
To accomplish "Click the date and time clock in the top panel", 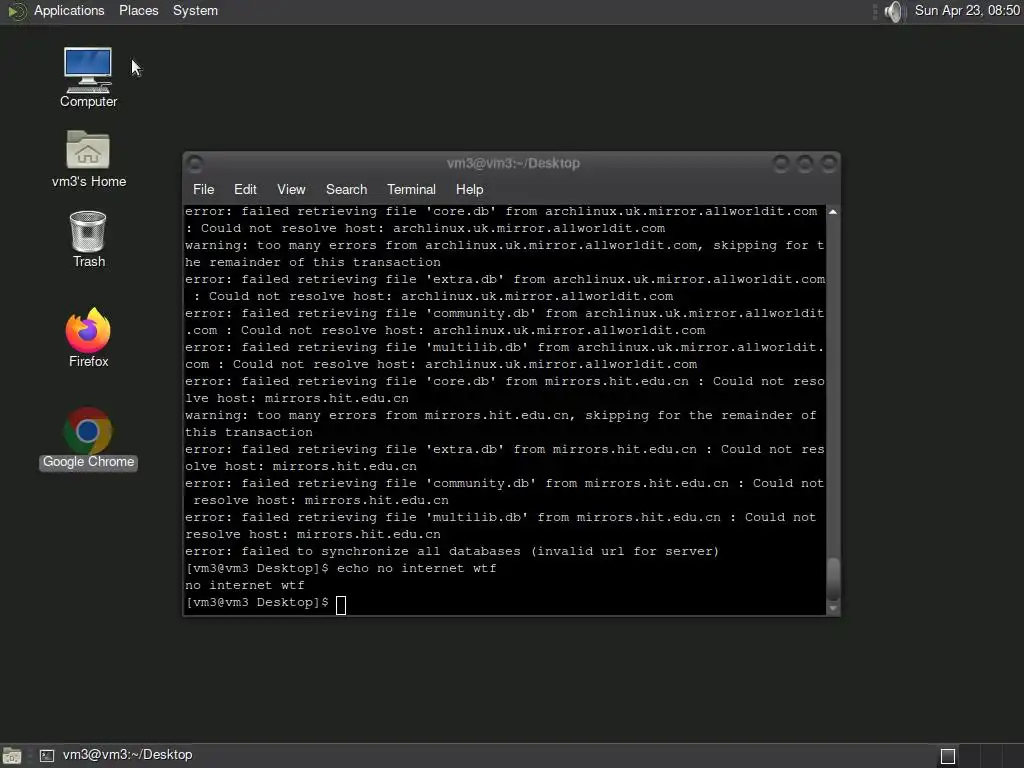I will (x=967, y=10).
